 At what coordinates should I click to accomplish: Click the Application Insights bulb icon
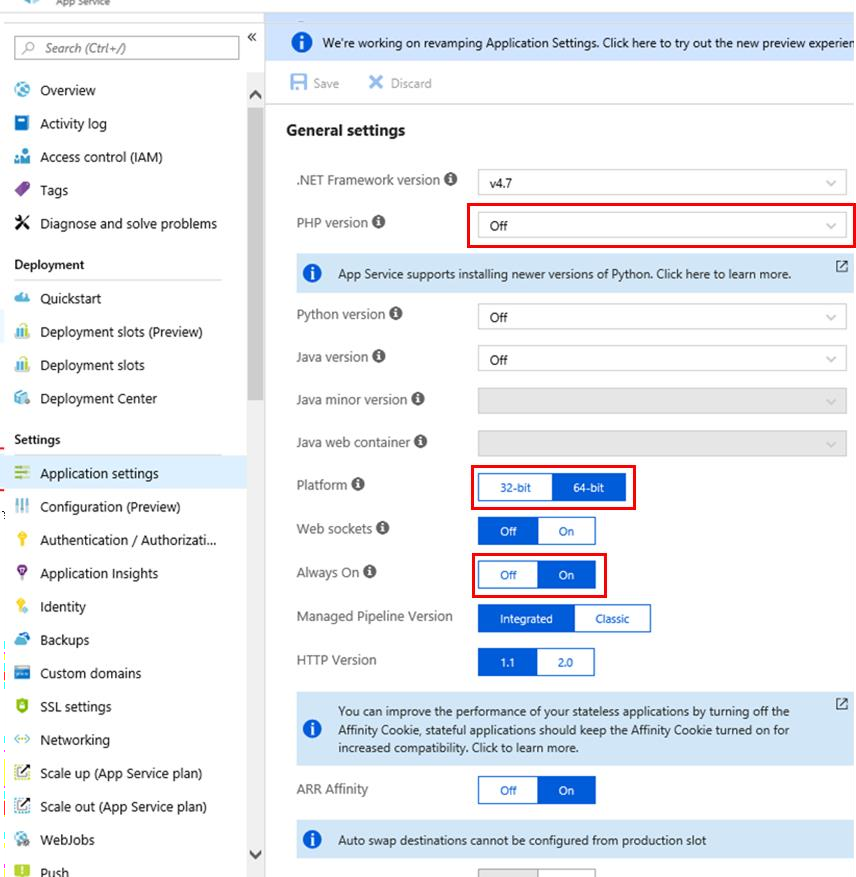pos(22,572)
